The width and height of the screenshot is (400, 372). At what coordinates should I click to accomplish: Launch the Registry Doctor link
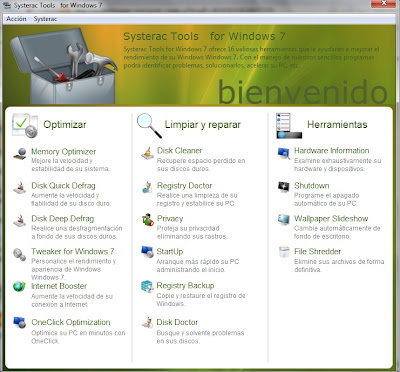[x=184, y=185]
